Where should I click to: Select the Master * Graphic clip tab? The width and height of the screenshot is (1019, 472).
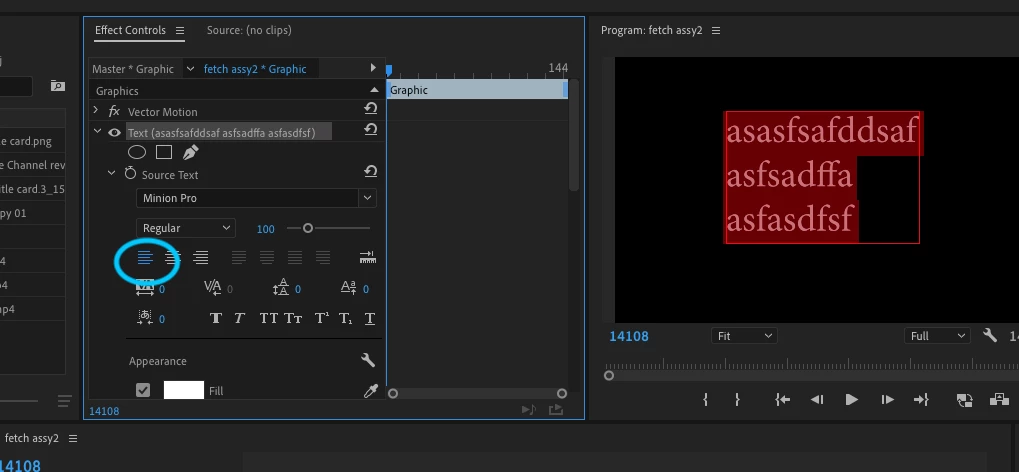(133, 68)
